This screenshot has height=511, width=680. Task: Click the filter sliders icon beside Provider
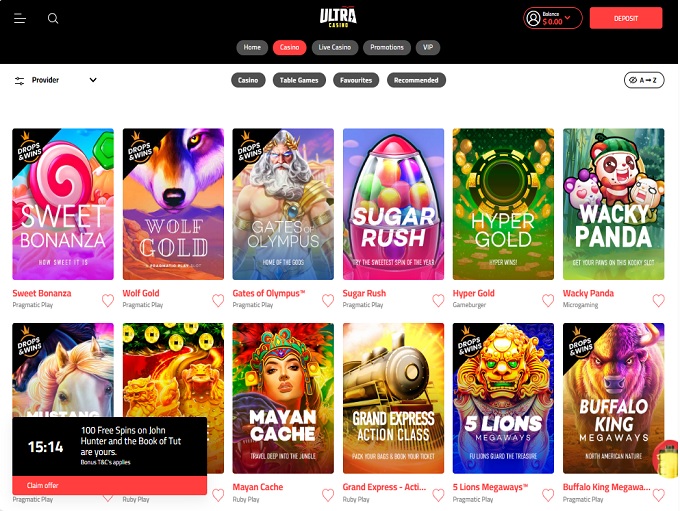(x=19, y=80)
